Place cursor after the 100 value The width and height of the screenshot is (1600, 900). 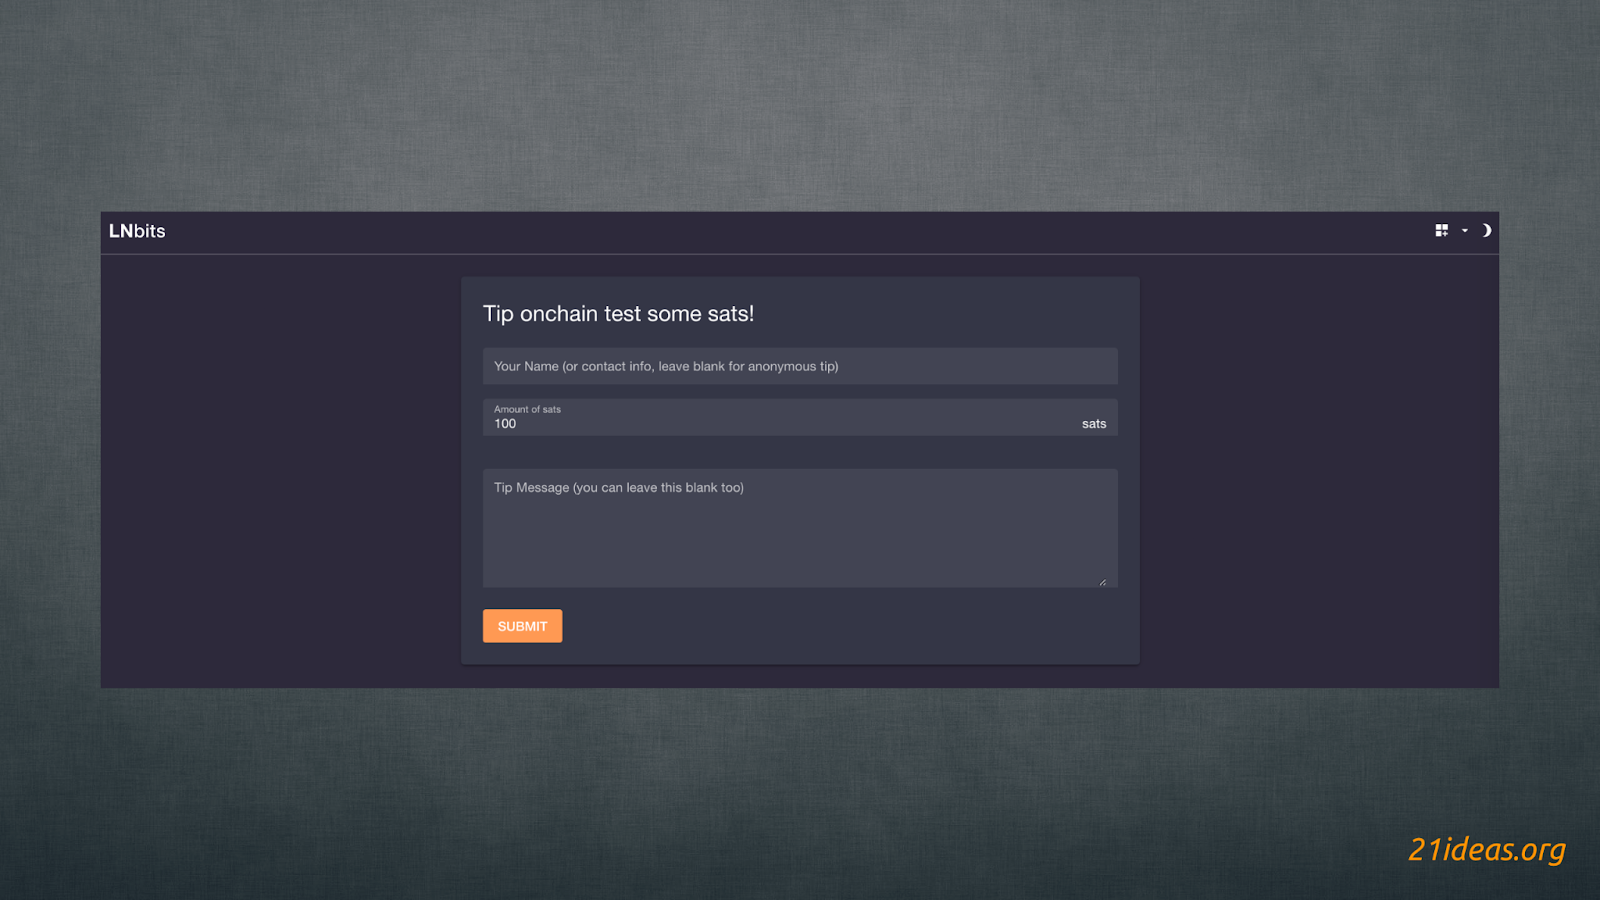(x=518, y=424)
